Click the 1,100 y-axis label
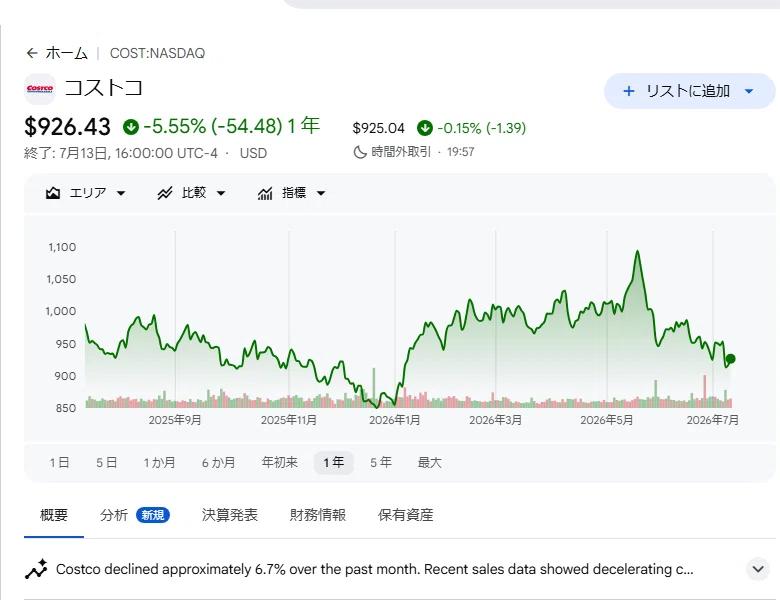This screenshot has width=780, height=600. point(62,247)
